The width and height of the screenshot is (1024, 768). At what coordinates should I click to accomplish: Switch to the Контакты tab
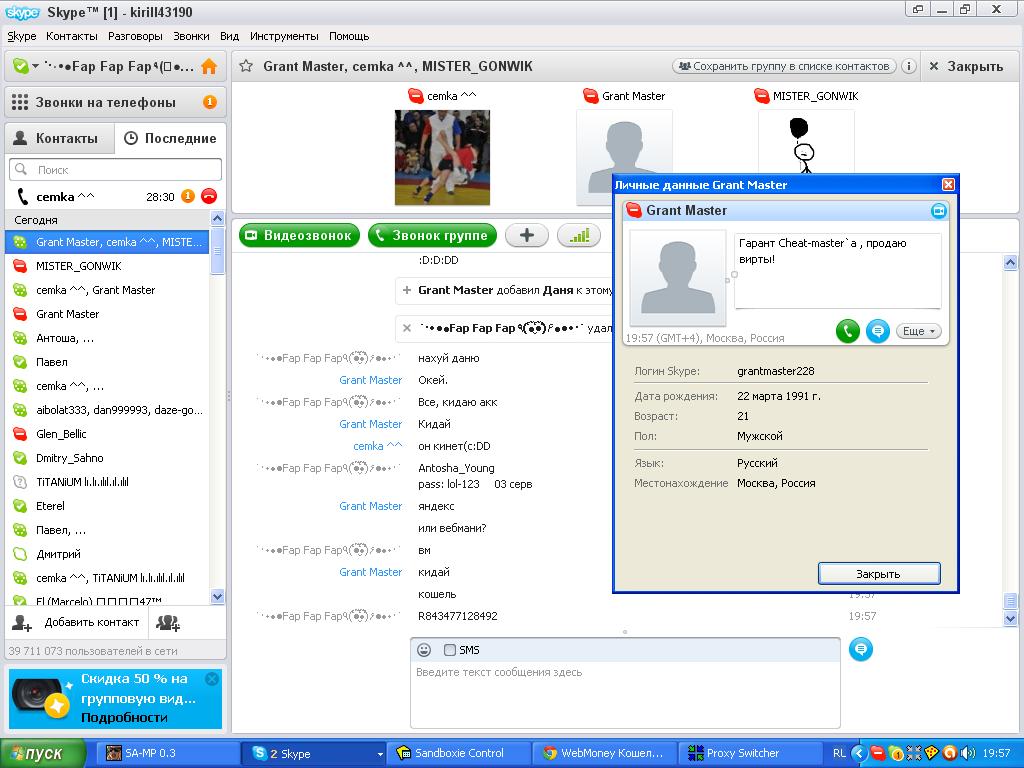60,138
